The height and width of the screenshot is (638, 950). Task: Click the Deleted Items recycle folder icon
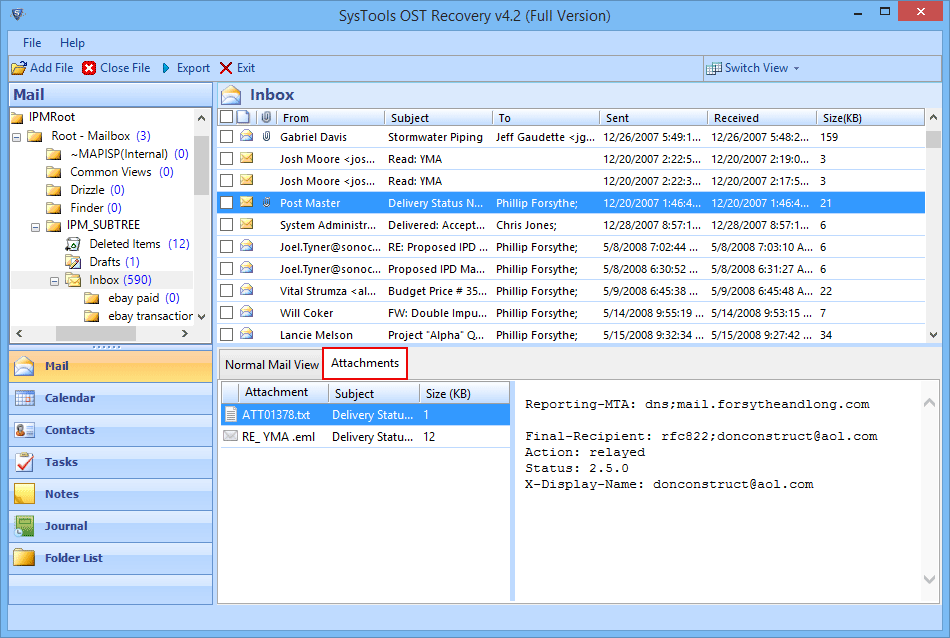[73, 244]
